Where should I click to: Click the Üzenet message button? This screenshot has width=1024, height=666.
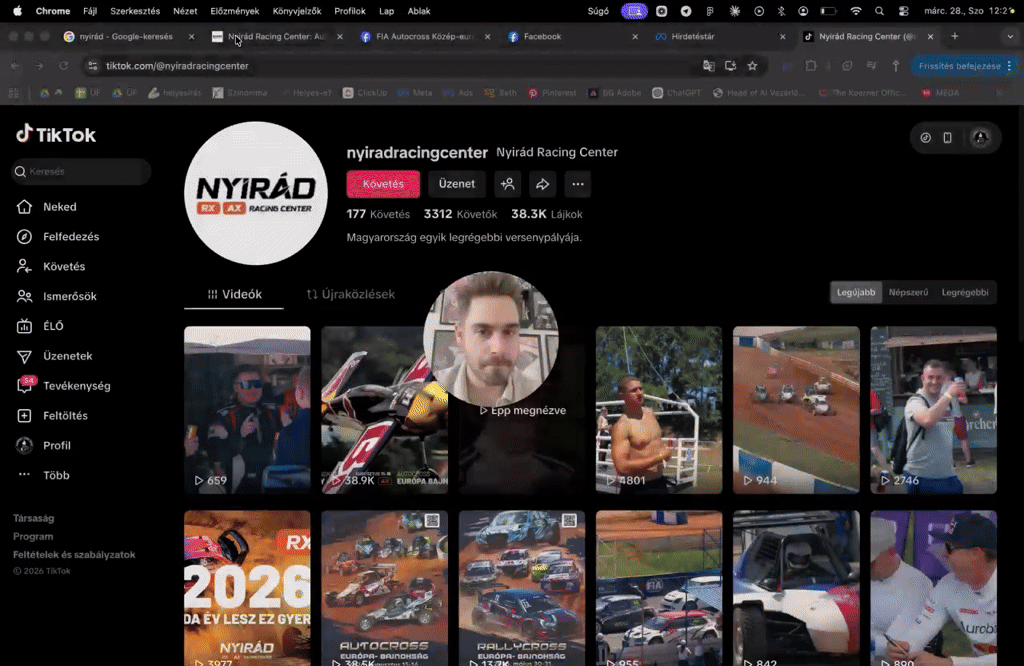(x=456, y=184)
